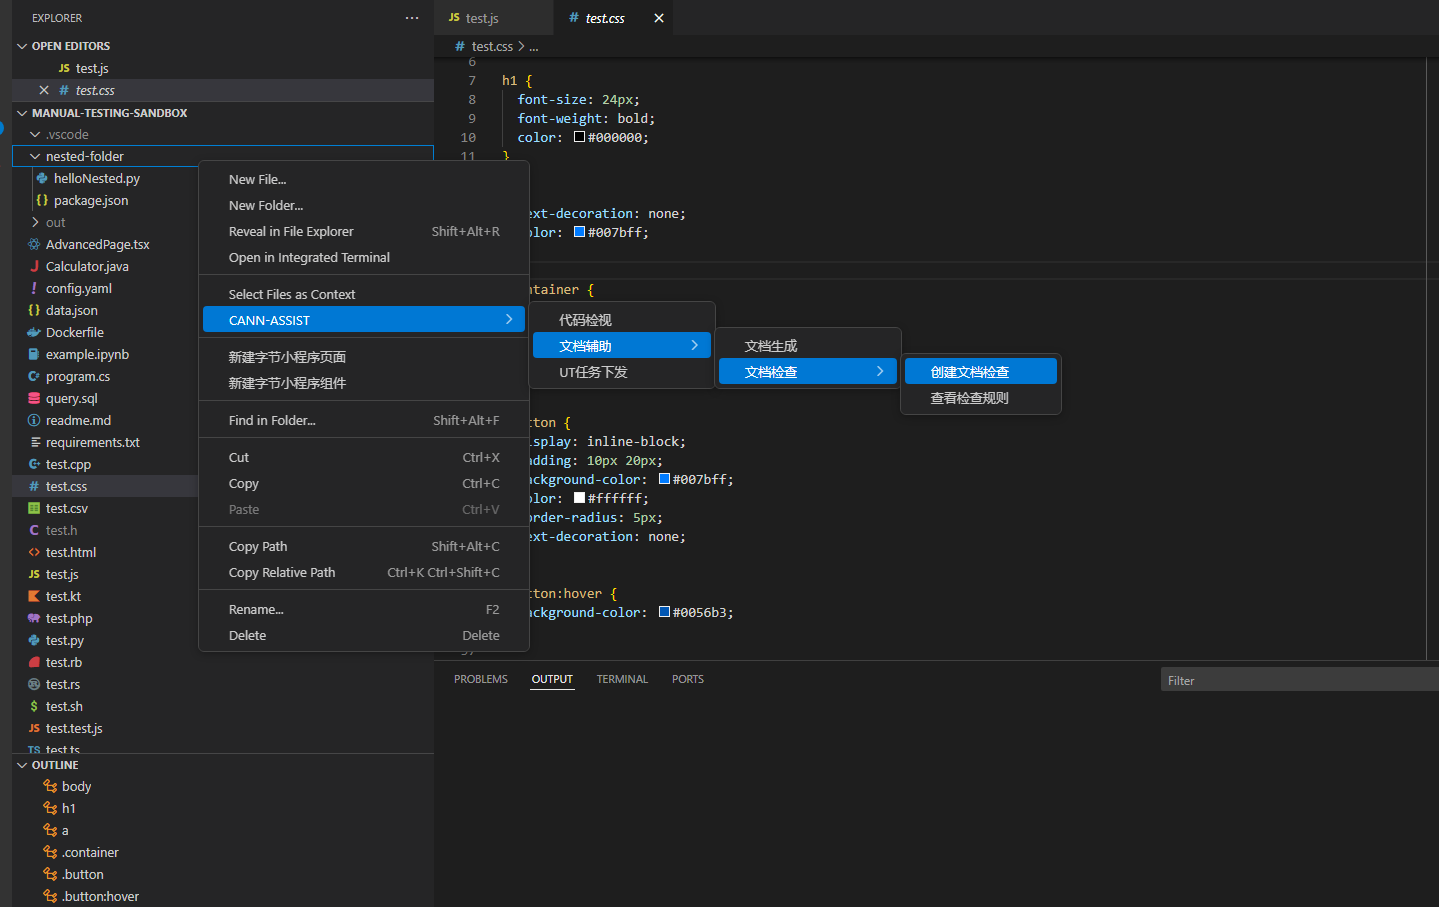This screenshot has width=1439, height=907.
Task: Click the query.sql database icon
Action: click(34, 398)
